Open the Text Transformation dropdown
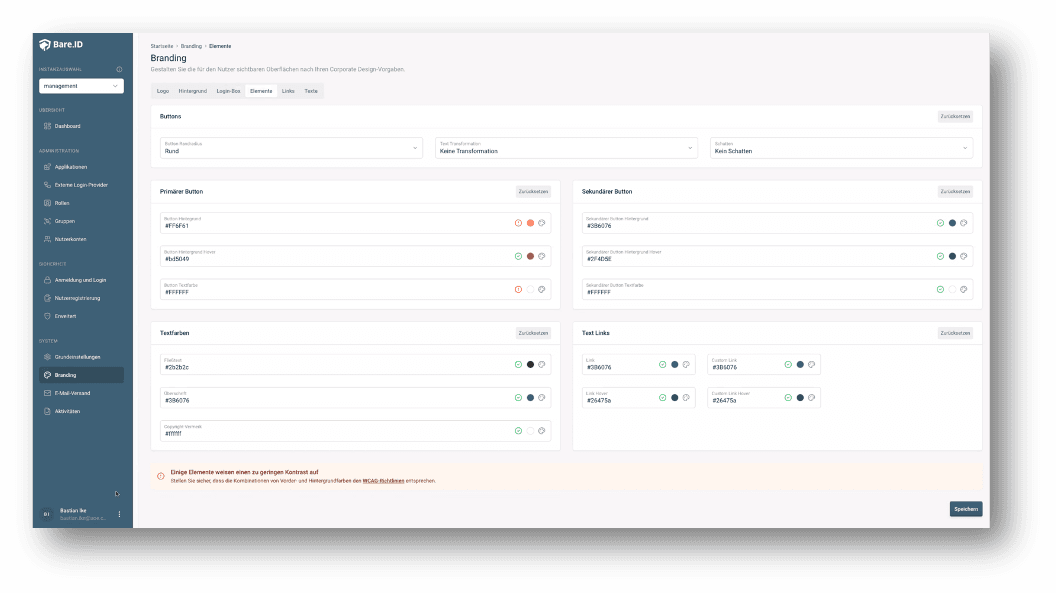Viewport: 1056px width, 593px height. pyautogui.click(x=566, y=148)
